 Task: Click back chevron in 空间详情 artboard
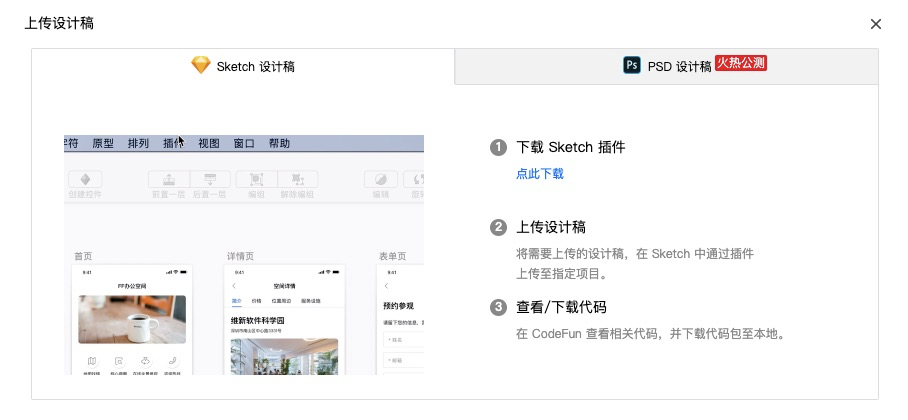[x=234, y=286]
